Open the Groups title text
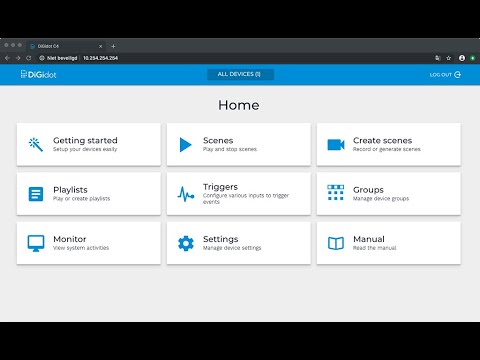 point(368,190)
